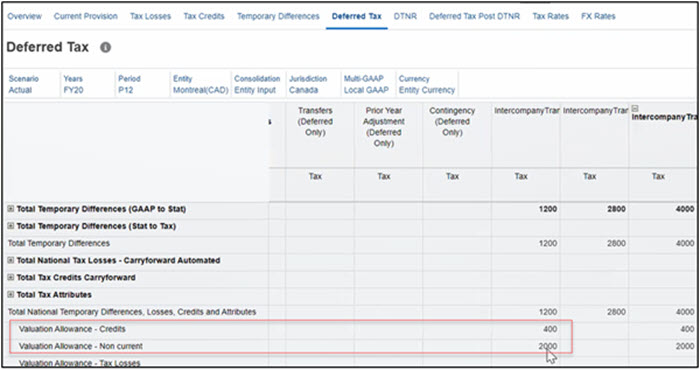Open the DTNR tab
This screenshot has width=700, height=370.
point(405,17)
